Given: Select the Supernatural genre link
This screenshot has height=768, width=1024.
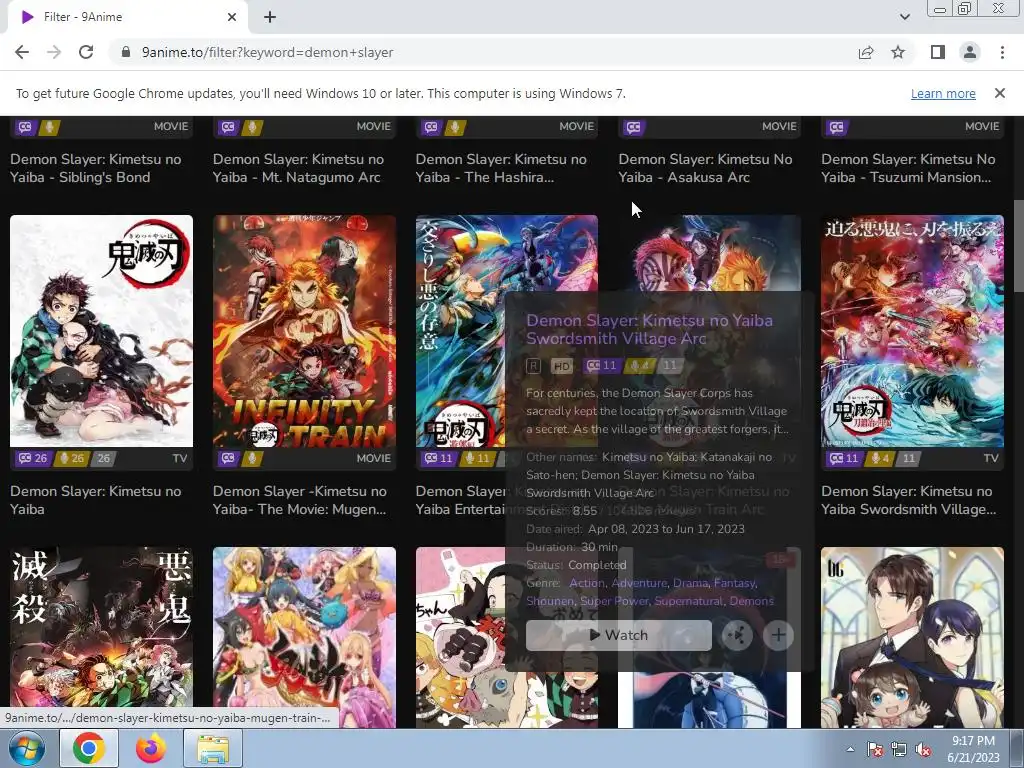Looking at the screenshot, I should coord(688,601).
